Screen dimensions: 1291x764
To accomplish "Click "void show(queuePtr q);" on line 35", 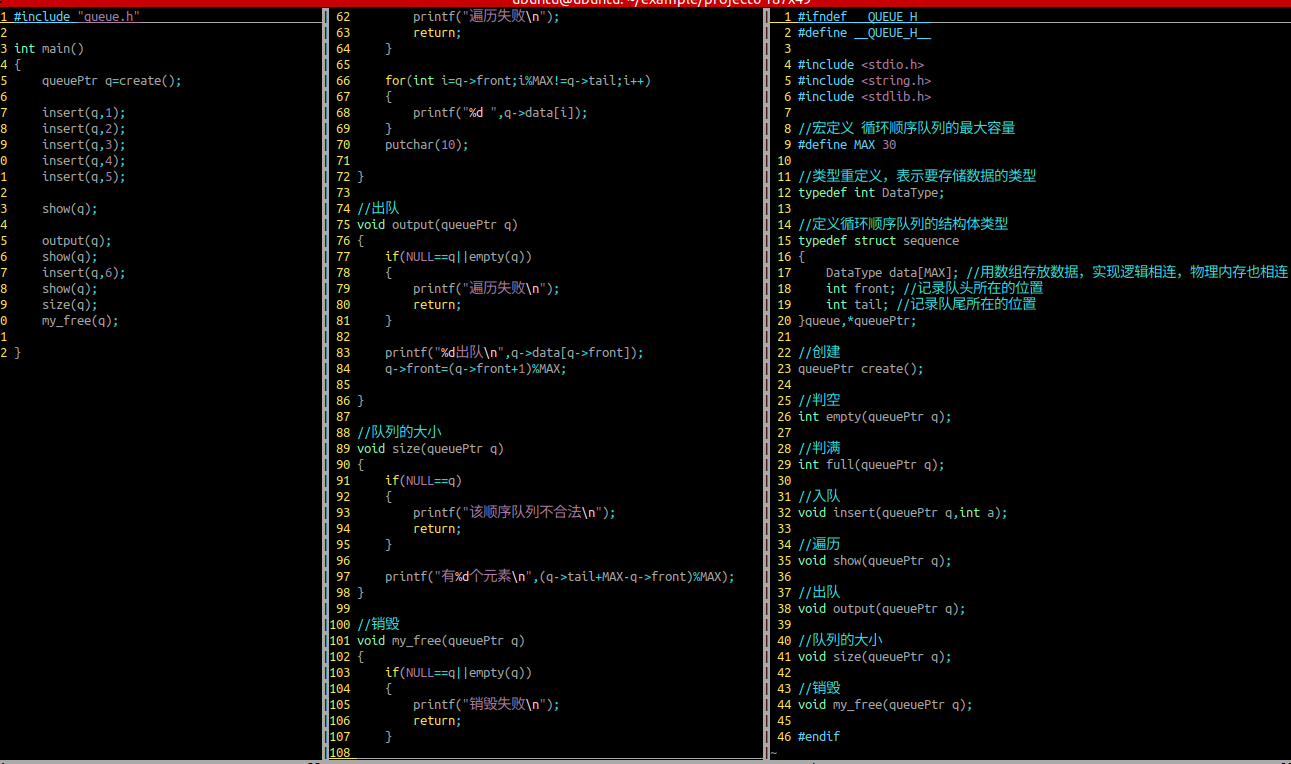I will pyautogui.click(x=875, y=561).
